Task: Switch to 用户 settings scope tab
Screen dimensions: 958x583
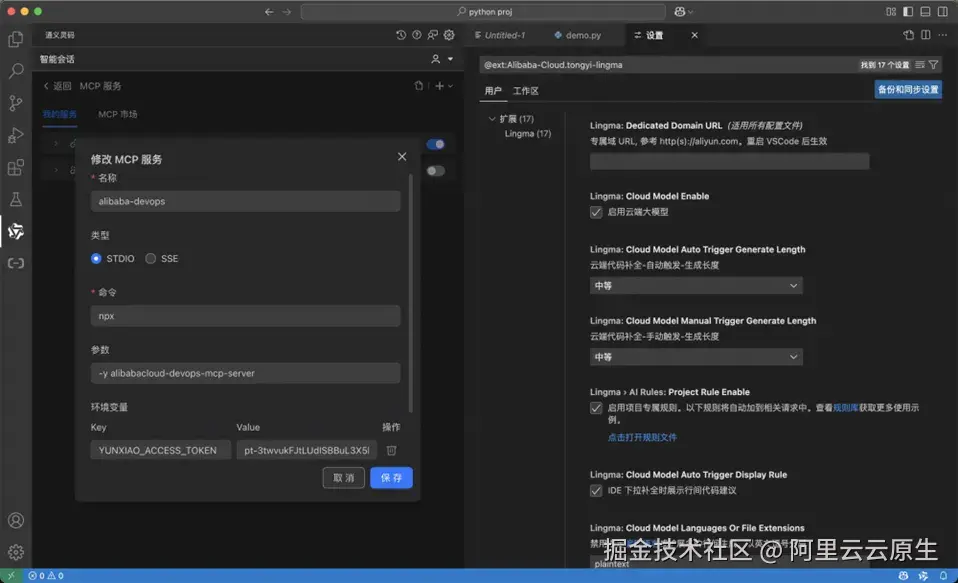Action: tap(493, 91)
